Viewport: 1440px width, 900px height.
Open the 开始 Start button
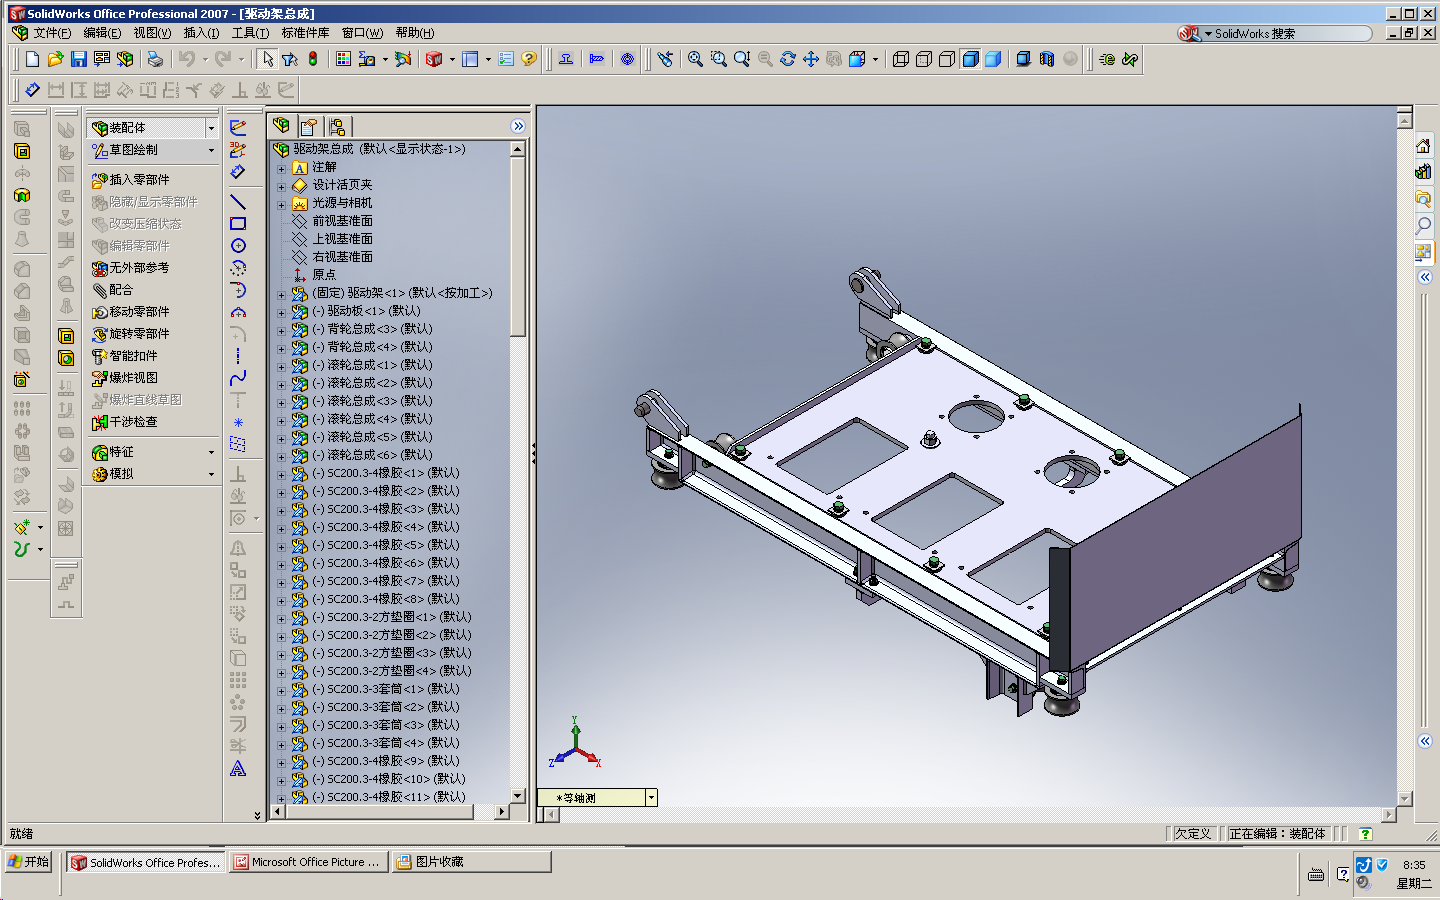[x=28, y=861]
